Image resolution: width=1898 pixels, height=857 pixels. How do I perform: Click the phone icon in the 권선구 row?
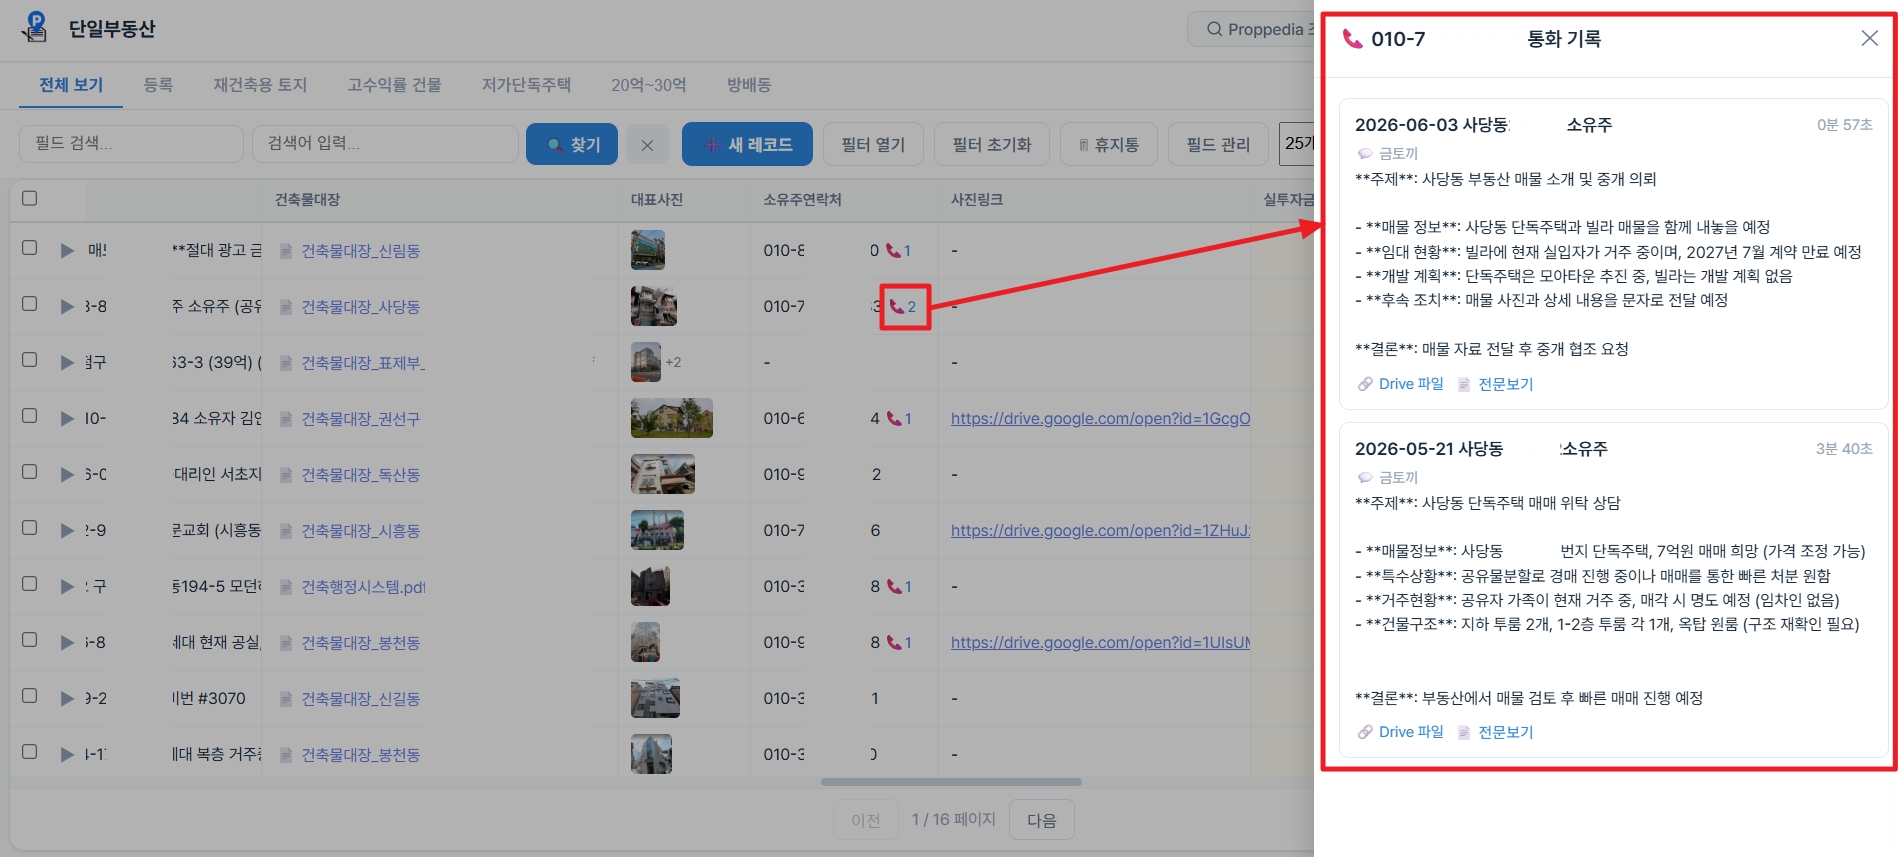[x=893, y=419]
